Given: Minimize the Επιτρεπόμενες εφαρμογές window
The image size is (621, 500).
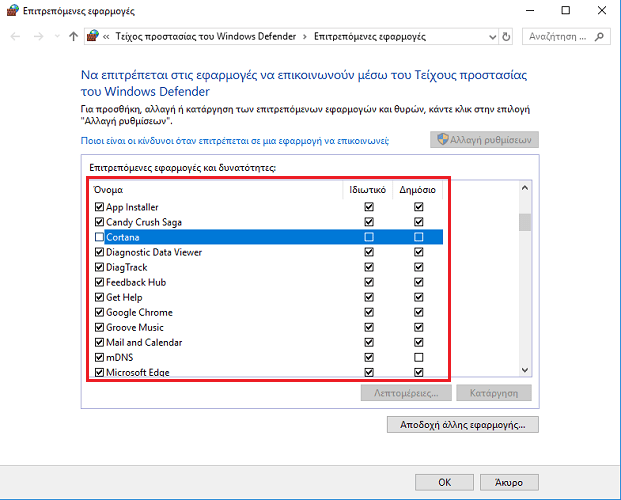Looking at the screenshot, I should click(530, 10).
